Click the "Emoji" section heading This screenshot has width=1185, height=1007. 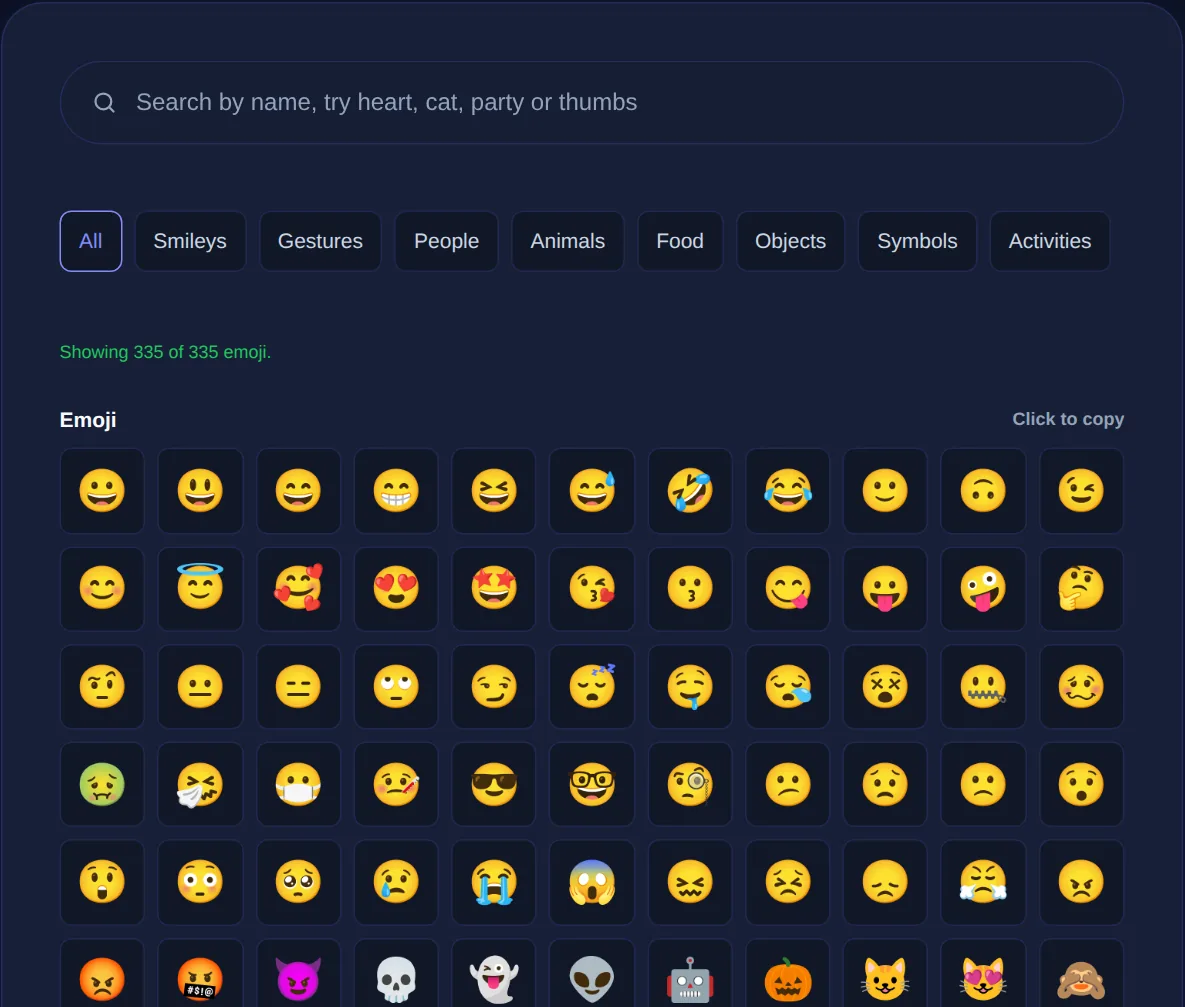coord(88,420)
